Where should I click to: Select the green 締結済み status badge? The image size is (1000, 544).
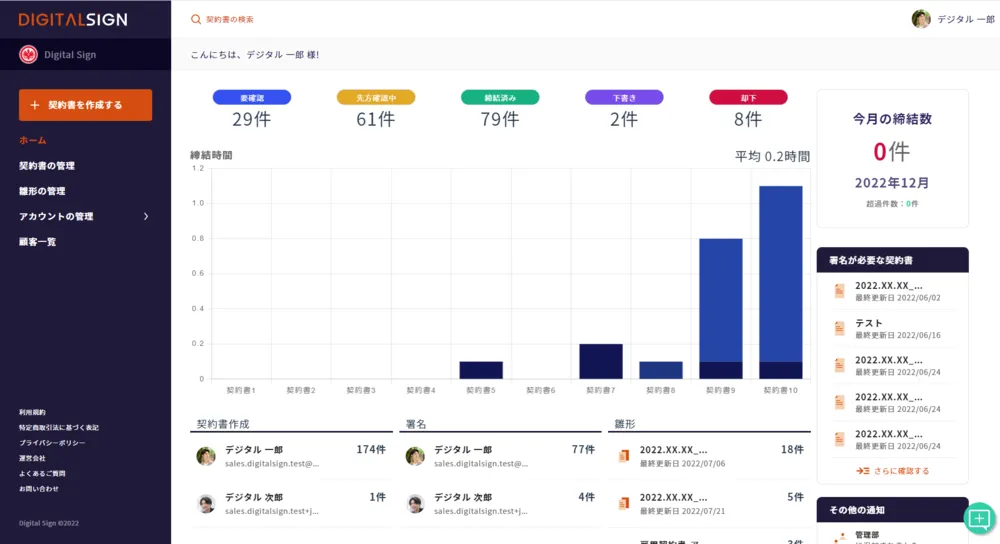(x=500, y=97)
